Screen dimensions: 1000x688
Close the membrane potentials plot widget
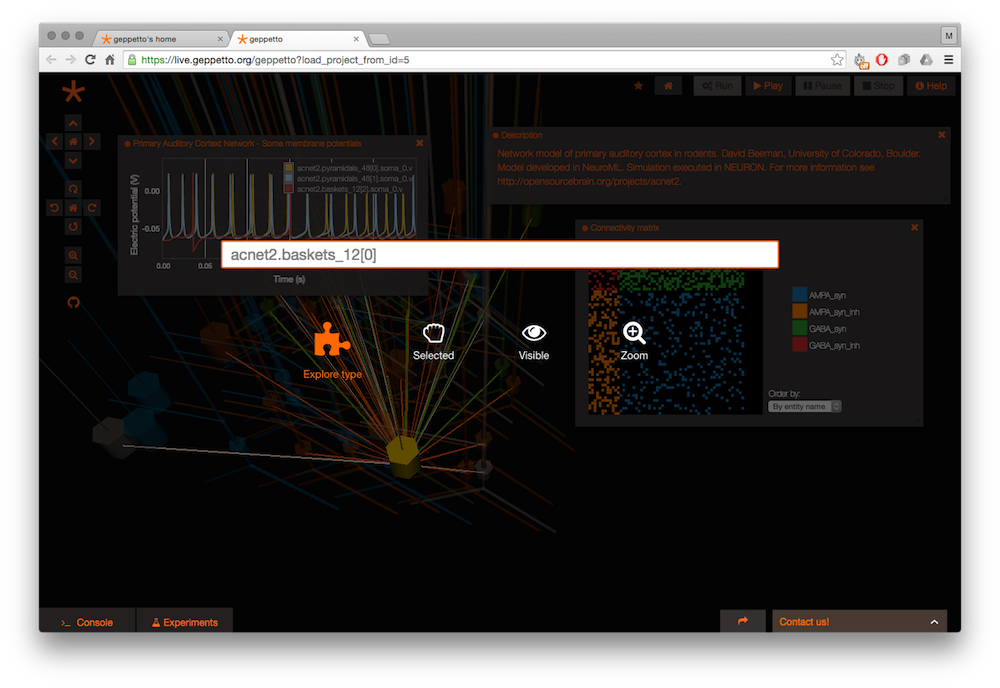[419, 143]
